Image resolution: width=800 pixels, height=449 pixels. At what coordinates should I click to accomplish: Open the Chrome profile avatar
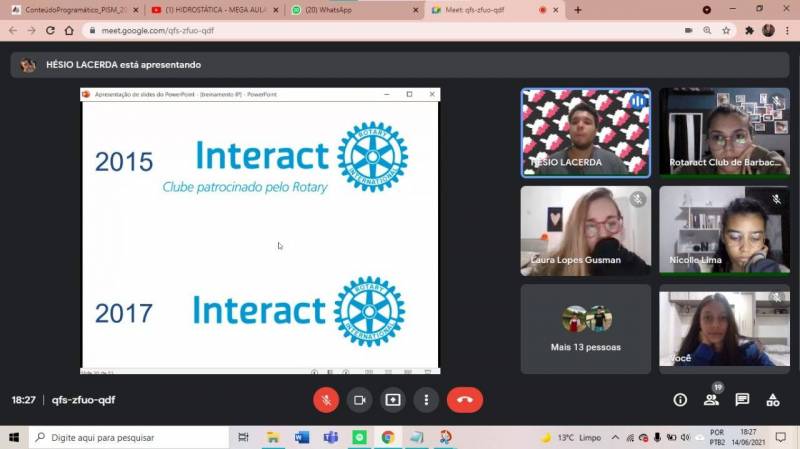point(768,31)
